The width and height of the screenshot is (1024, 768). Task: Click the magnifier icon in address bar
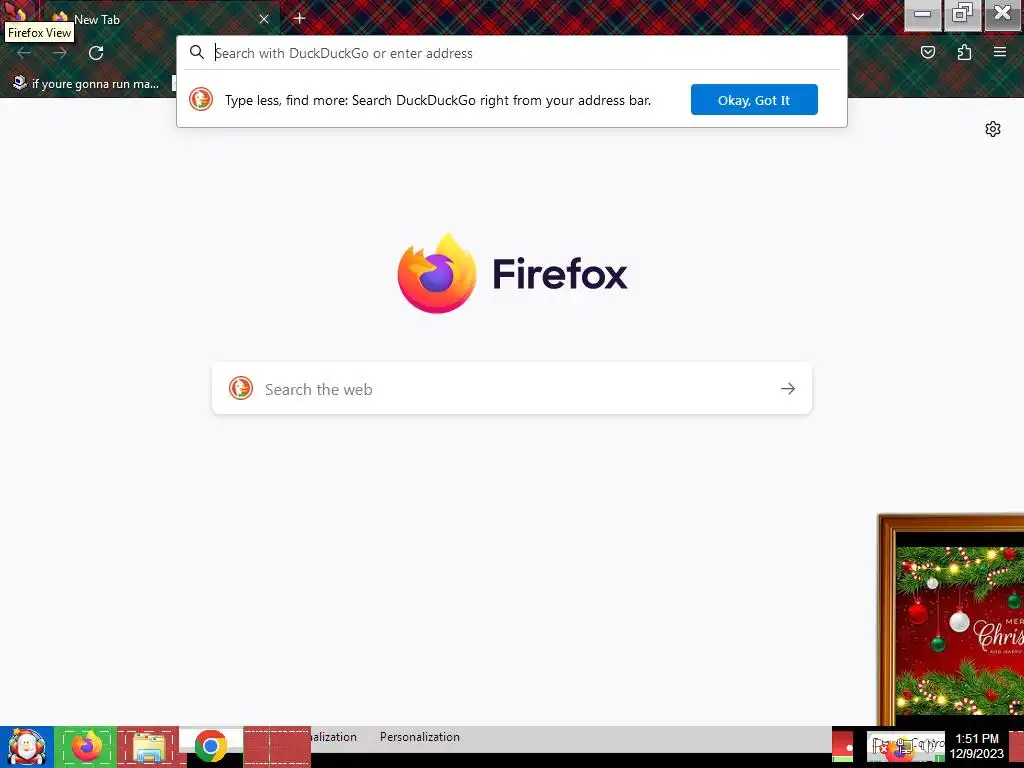197,52
